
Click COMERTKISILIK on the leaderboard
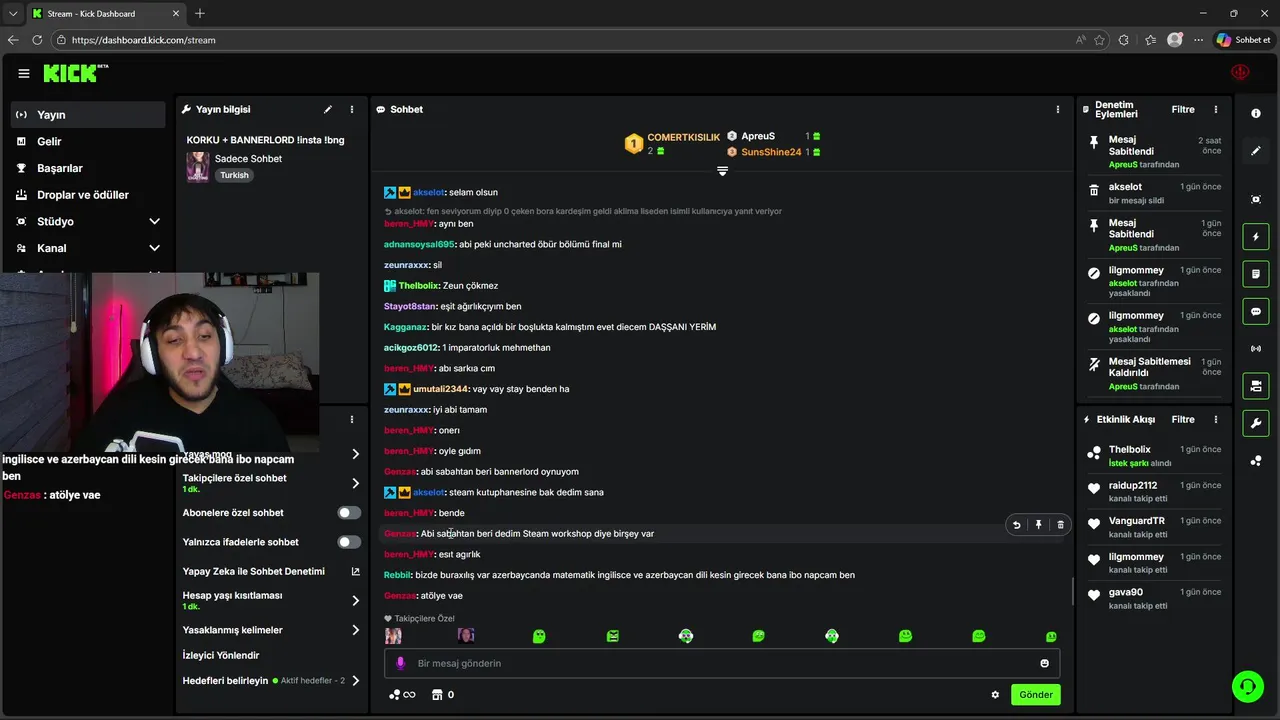[683, 137]
